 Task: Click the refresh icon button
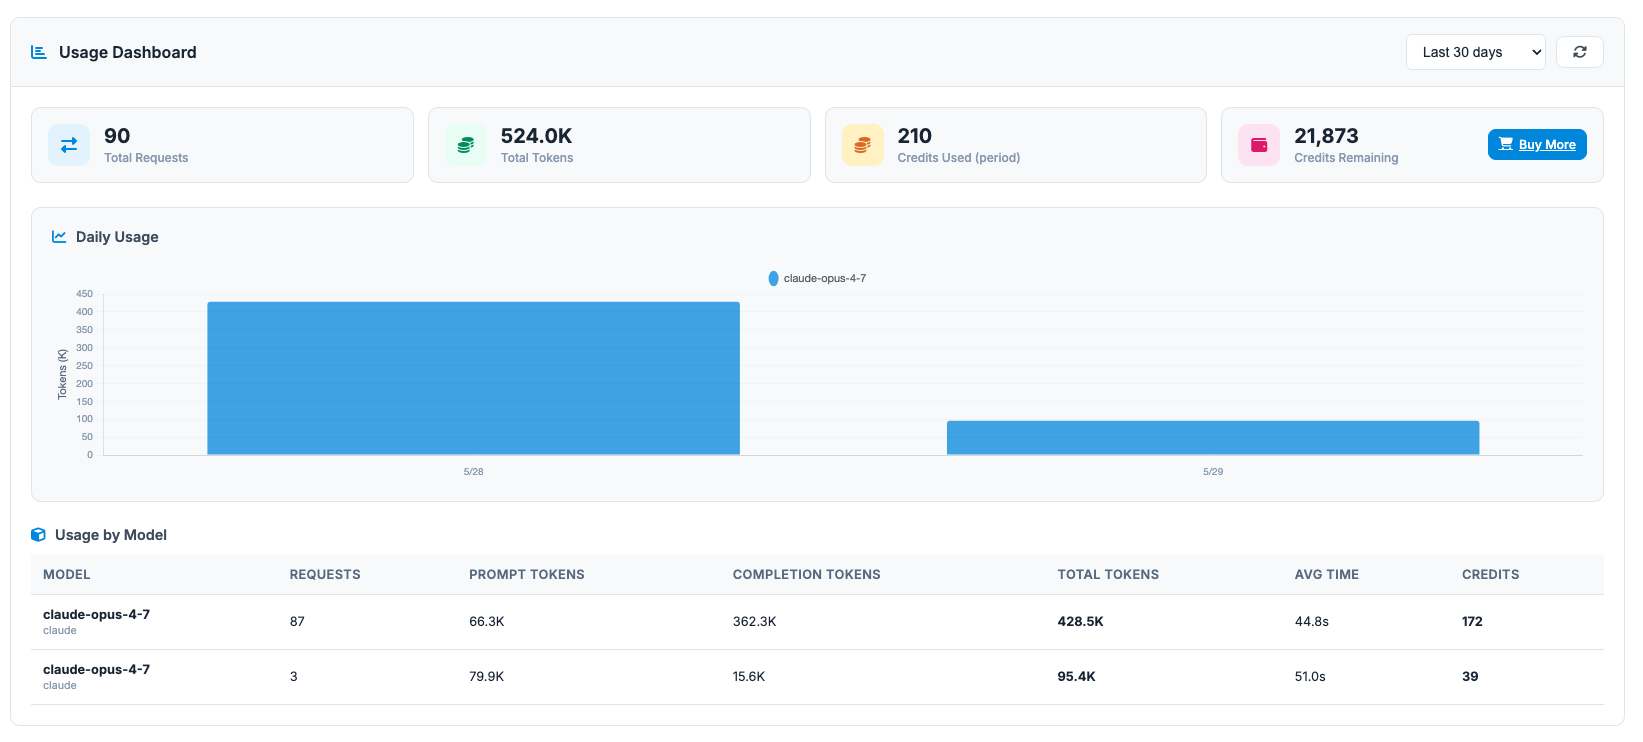(1579, 52)
